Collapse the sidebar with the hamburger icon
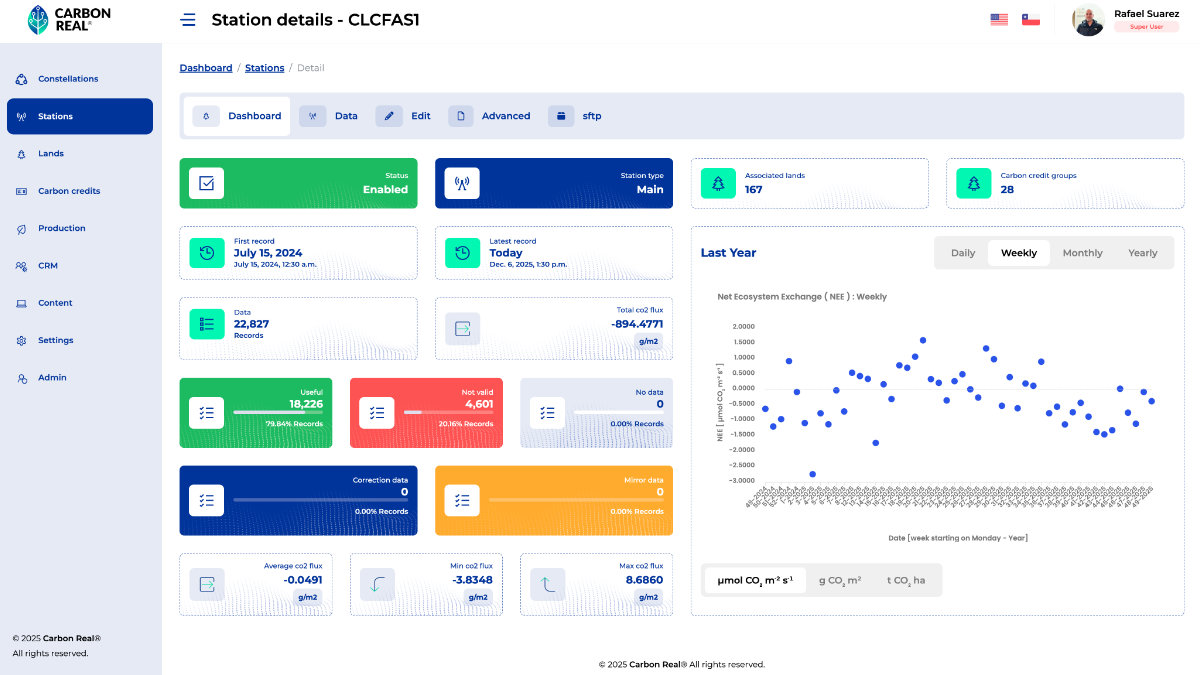This screenshot has width=1200, height=675. tap(188, 19)
